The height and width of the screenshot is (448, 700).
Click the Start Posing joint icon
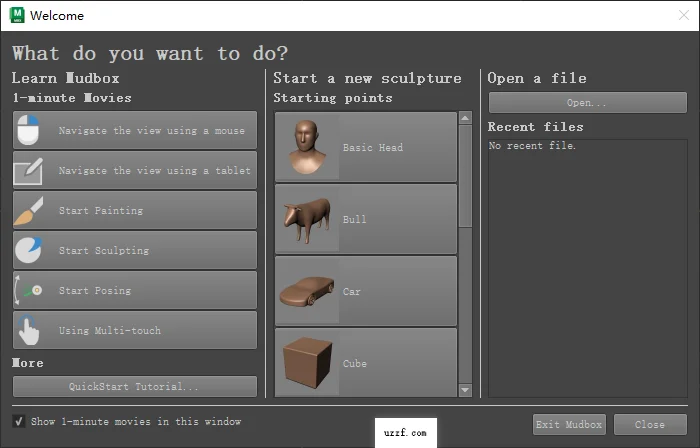(x=28, y=290)
